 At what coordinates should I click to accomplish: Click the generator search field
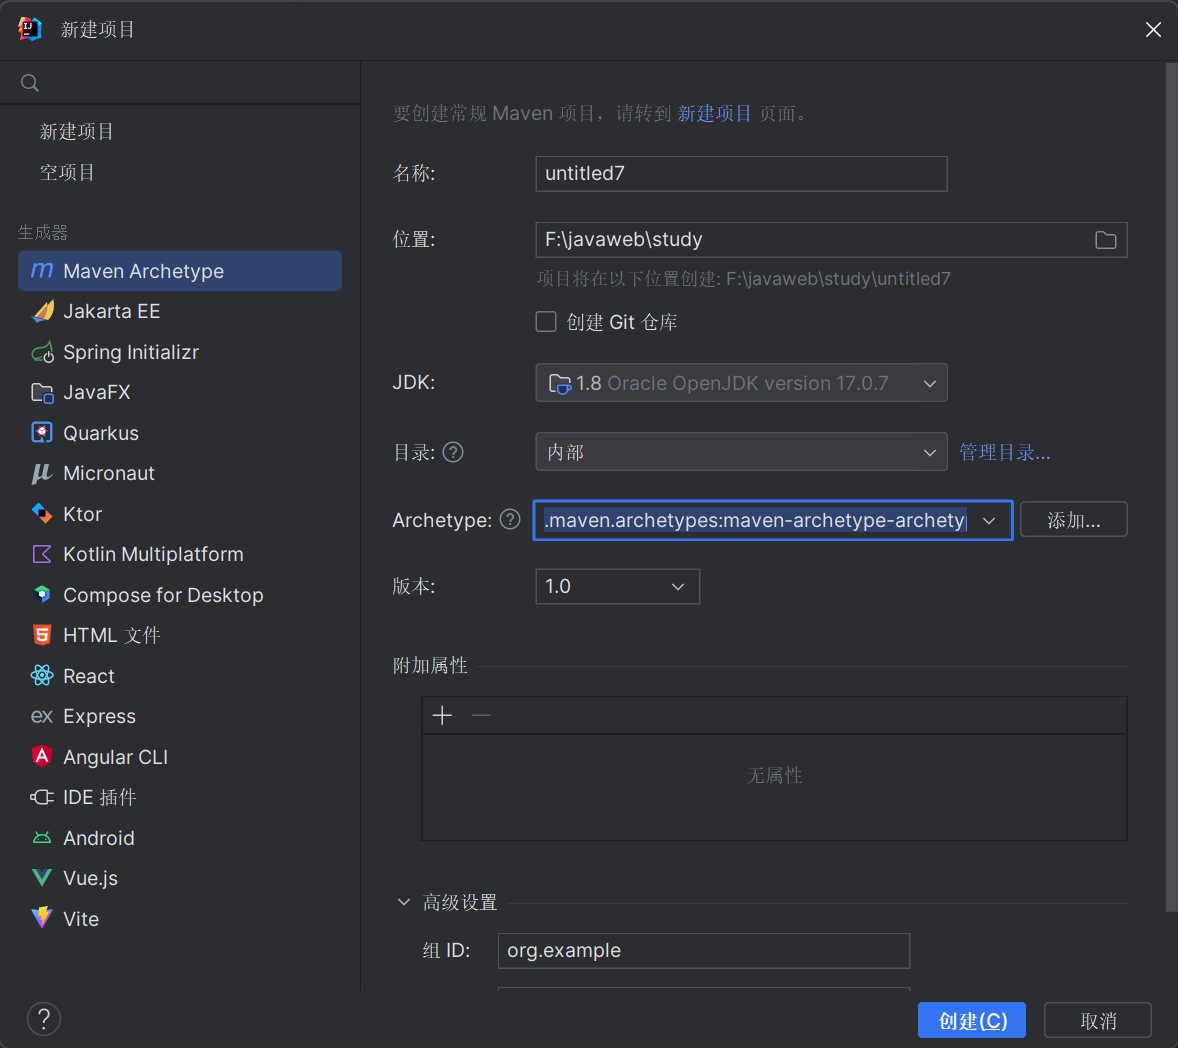tap(180, 83)
